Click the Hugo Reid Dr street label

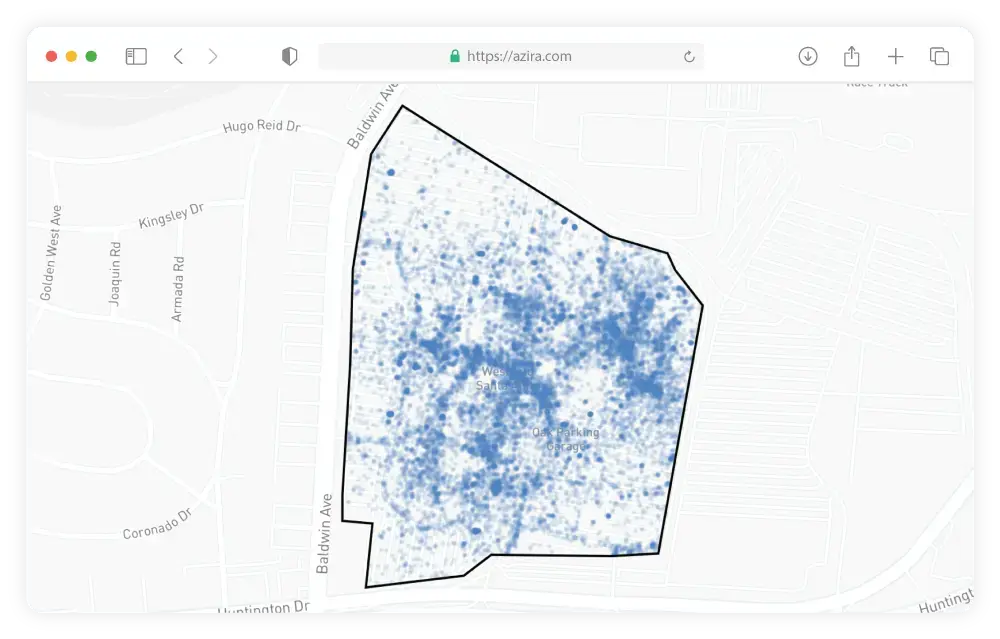tap(263, 127)
